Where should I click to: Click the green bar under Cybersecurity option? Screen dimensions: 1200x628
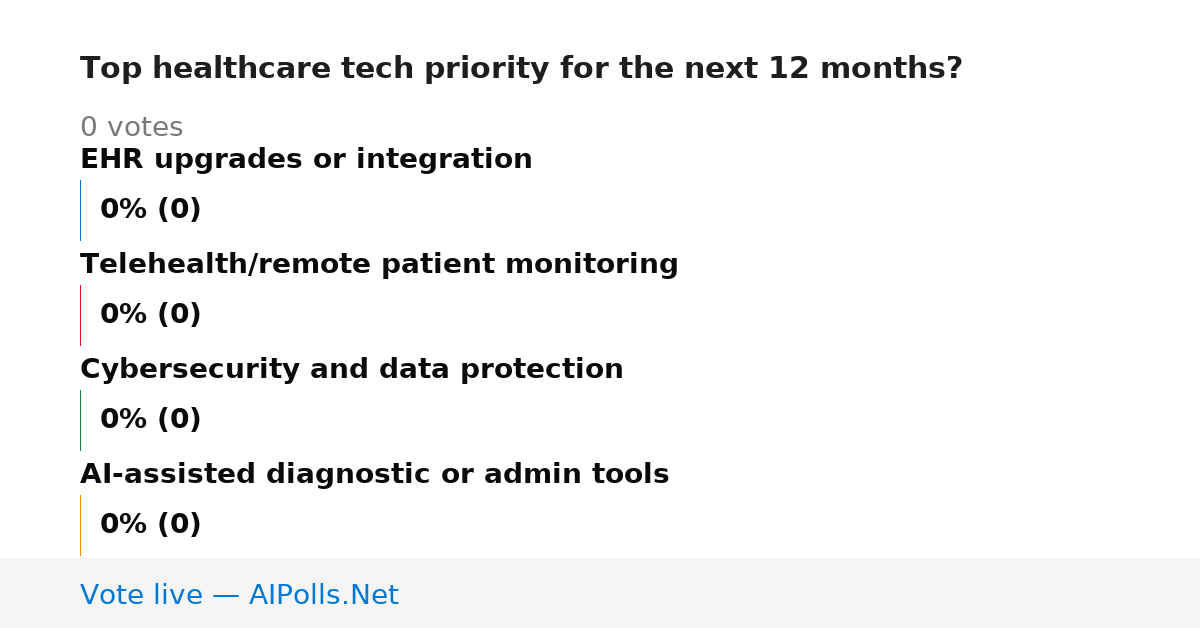(x=80, y=420)
